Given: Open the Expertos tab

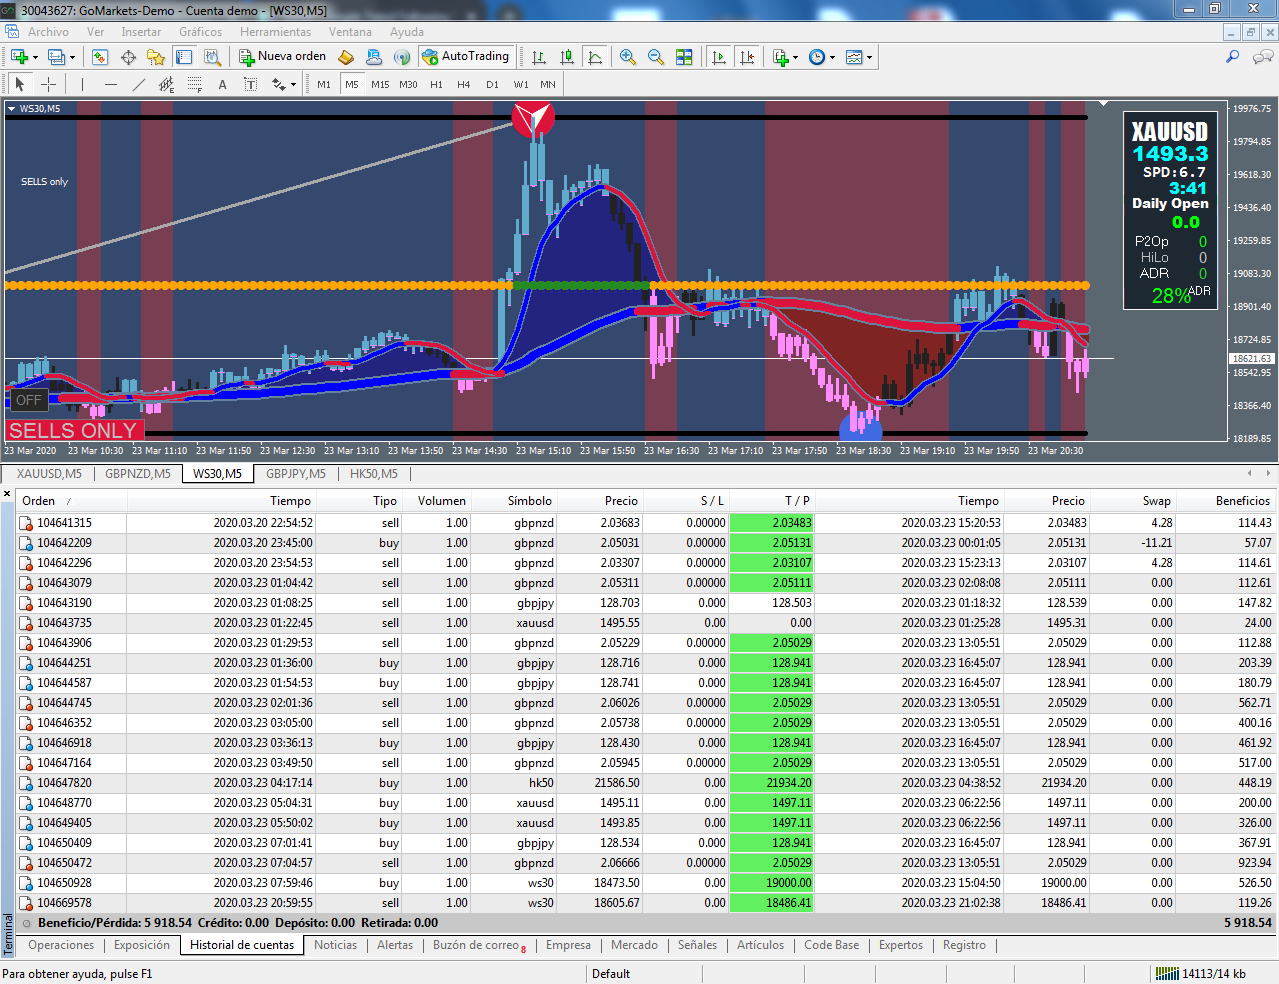Looking at the screenshot, I should (901, 945).
